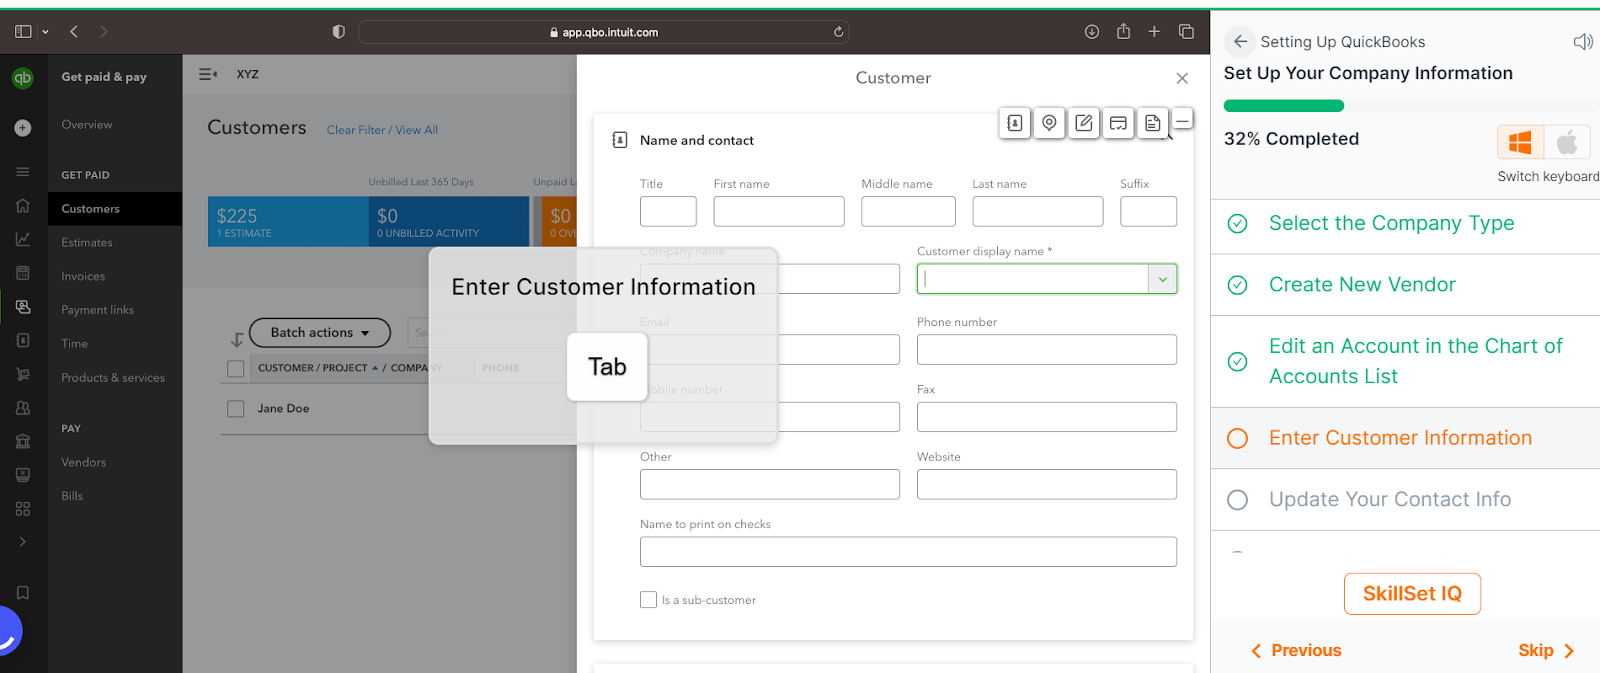Open Vendors in the side menu
The height and width of the screenshot is (673, 1600).
pos(84,463)
